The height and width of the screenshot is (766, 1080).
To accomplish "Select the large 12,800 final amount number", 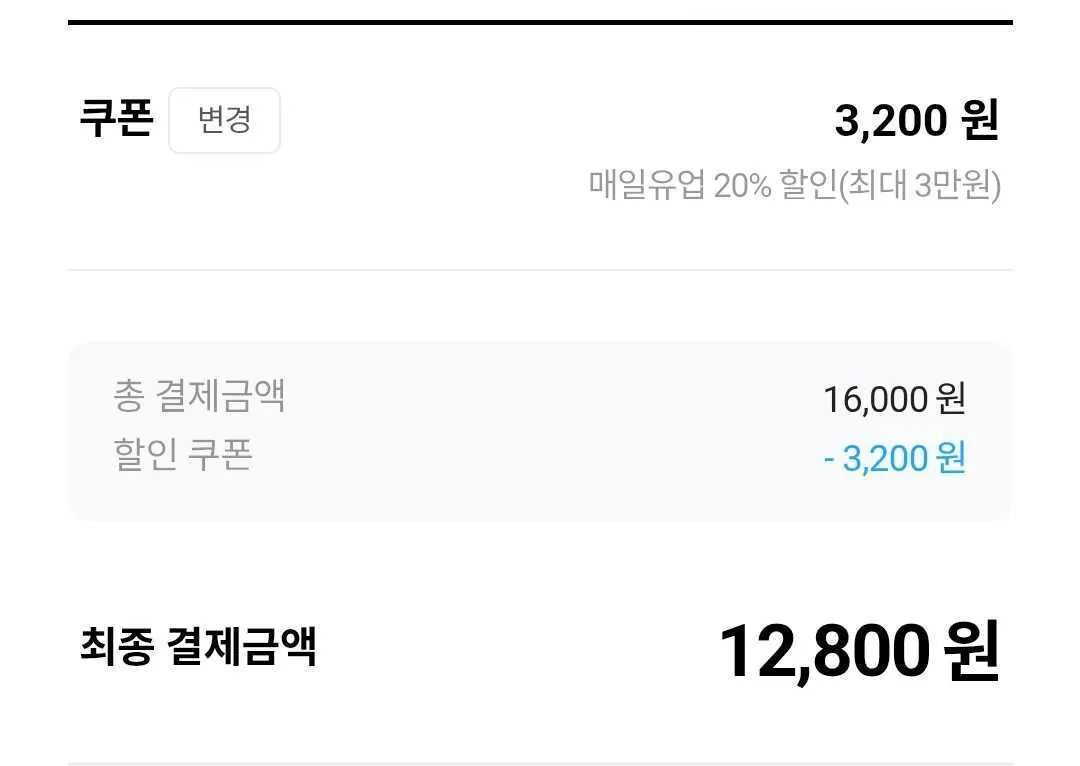I will click(x=824, y=652).
